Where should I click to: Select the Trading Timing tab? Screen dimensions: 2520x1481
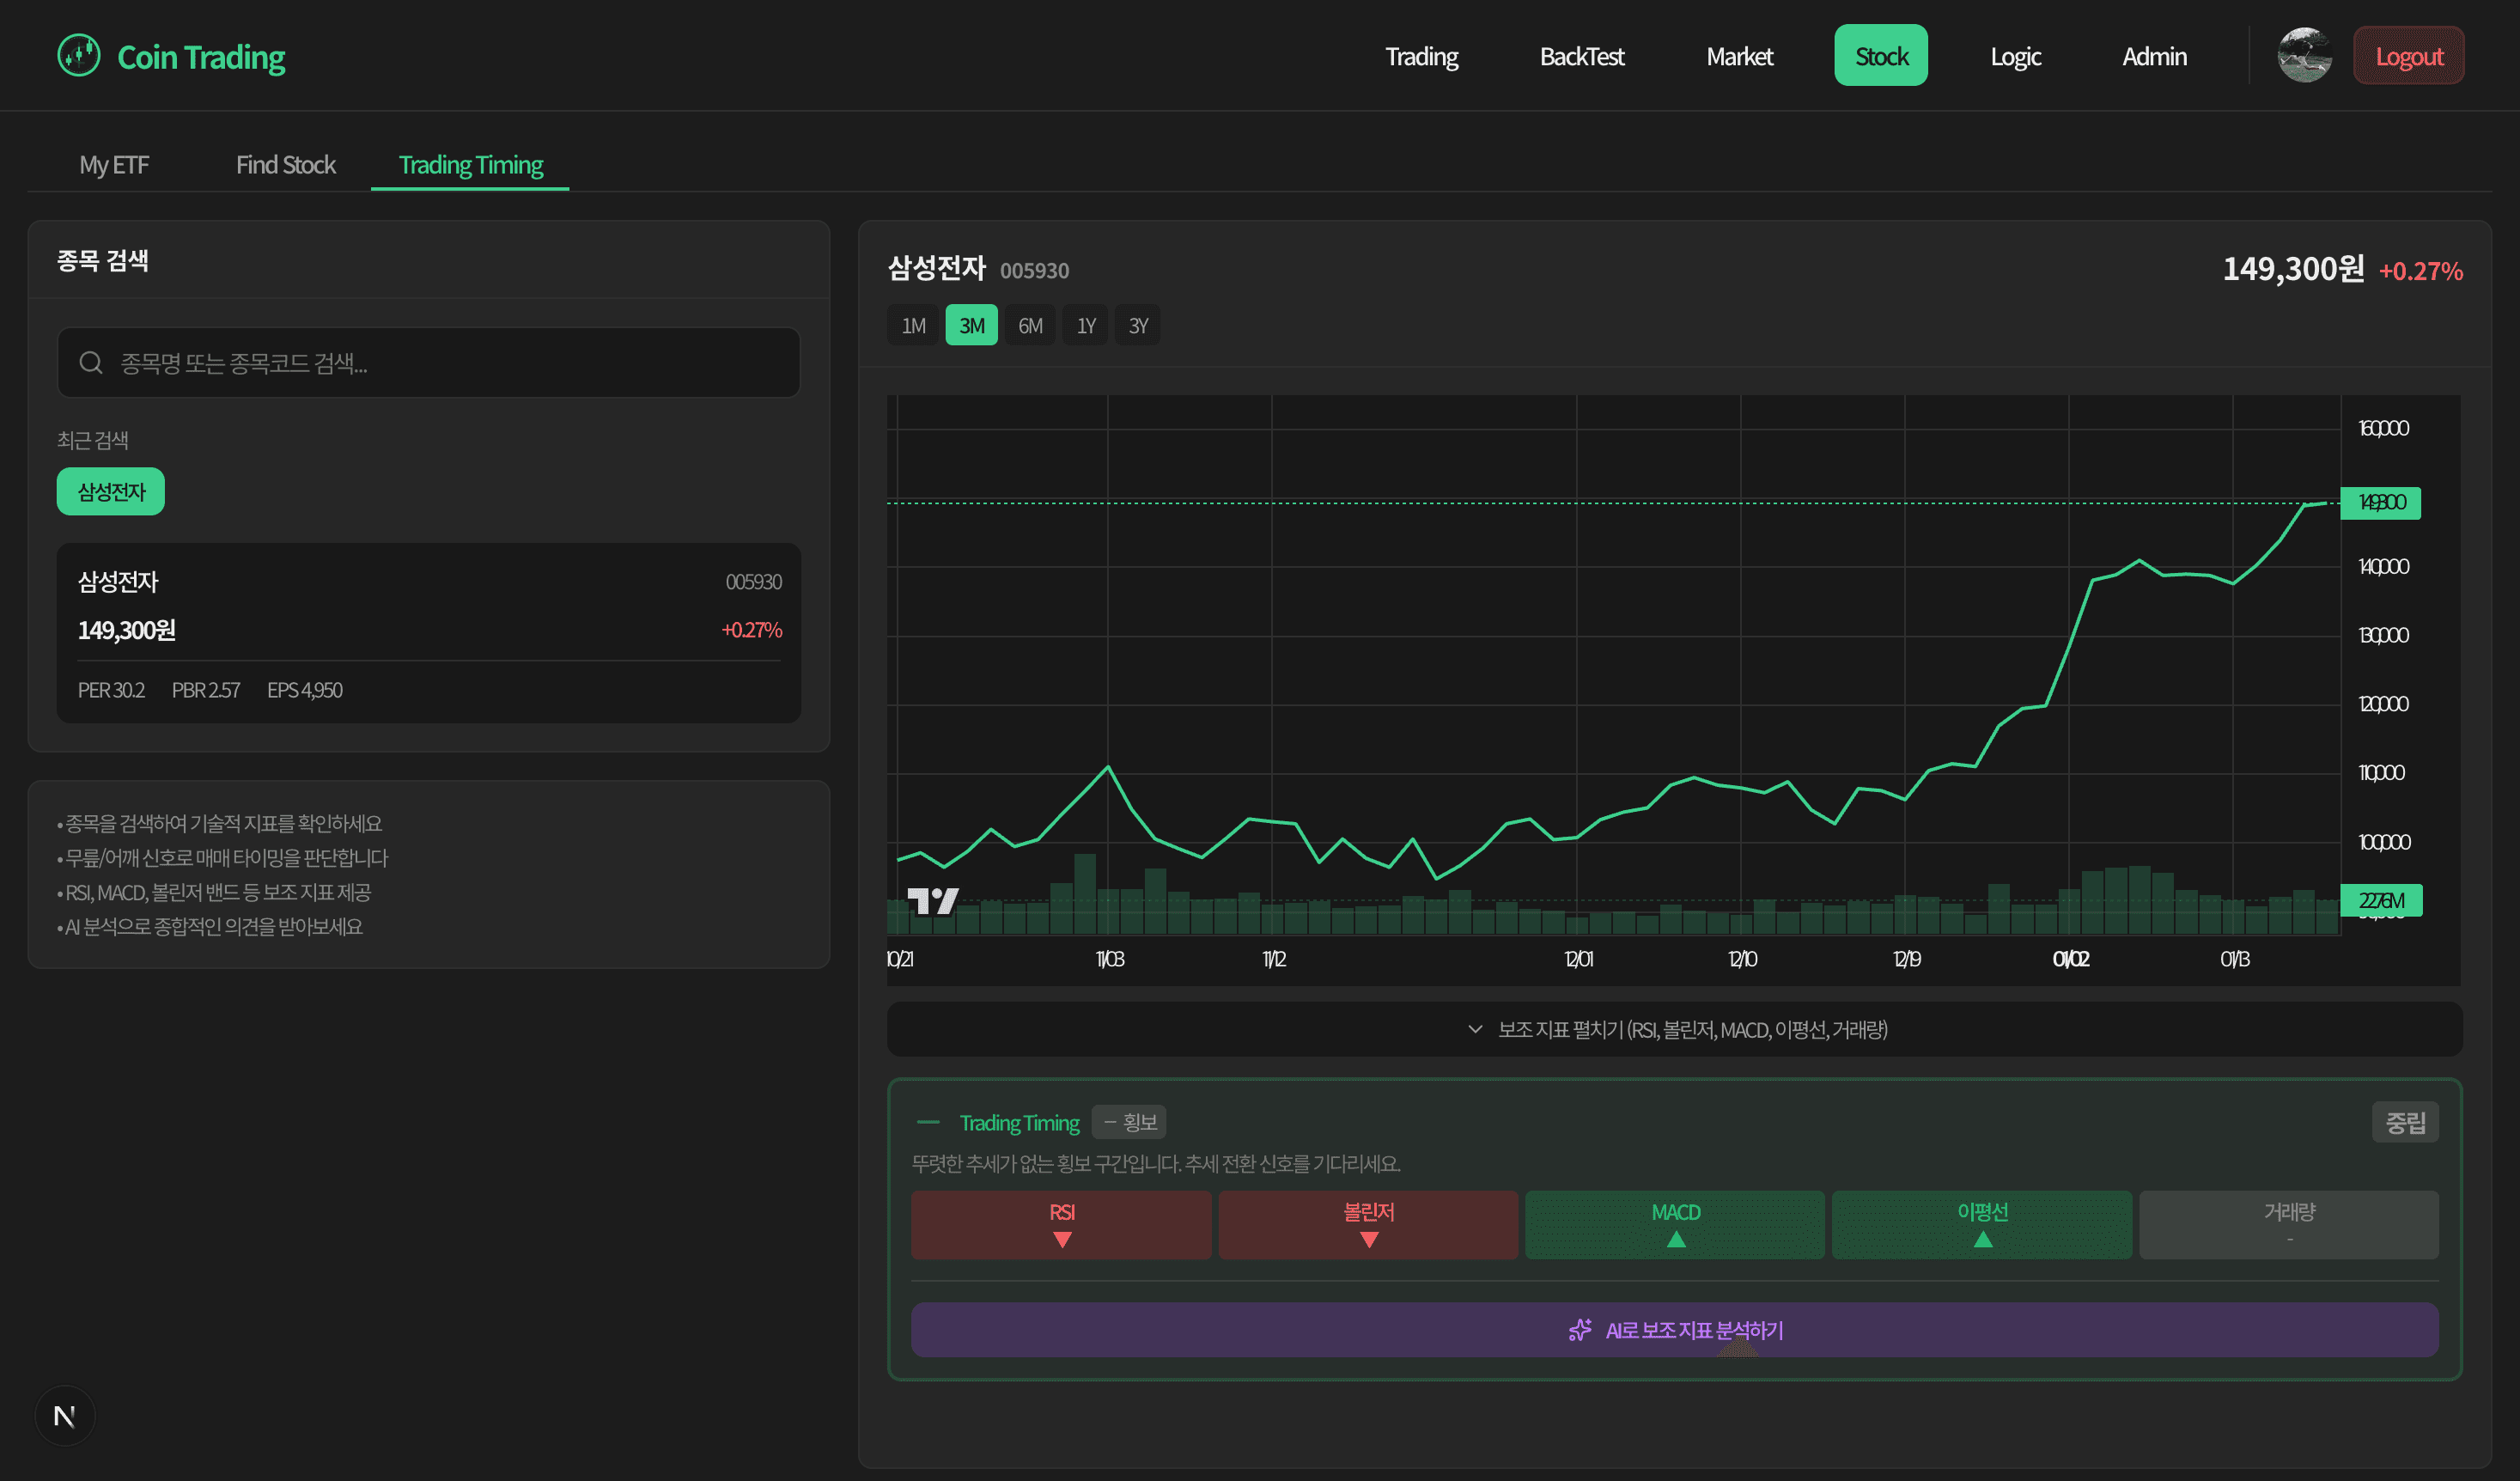point(470,164)
